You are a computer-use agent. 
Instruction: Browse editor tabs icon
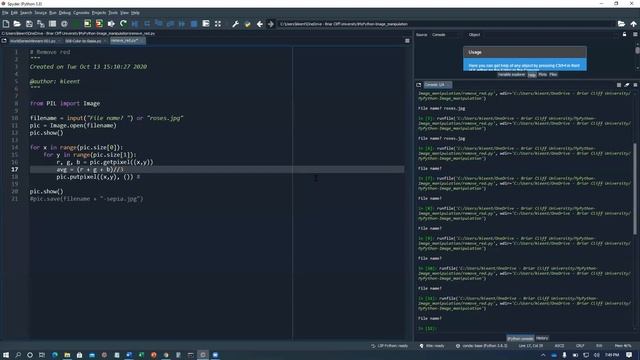(4, 41)
